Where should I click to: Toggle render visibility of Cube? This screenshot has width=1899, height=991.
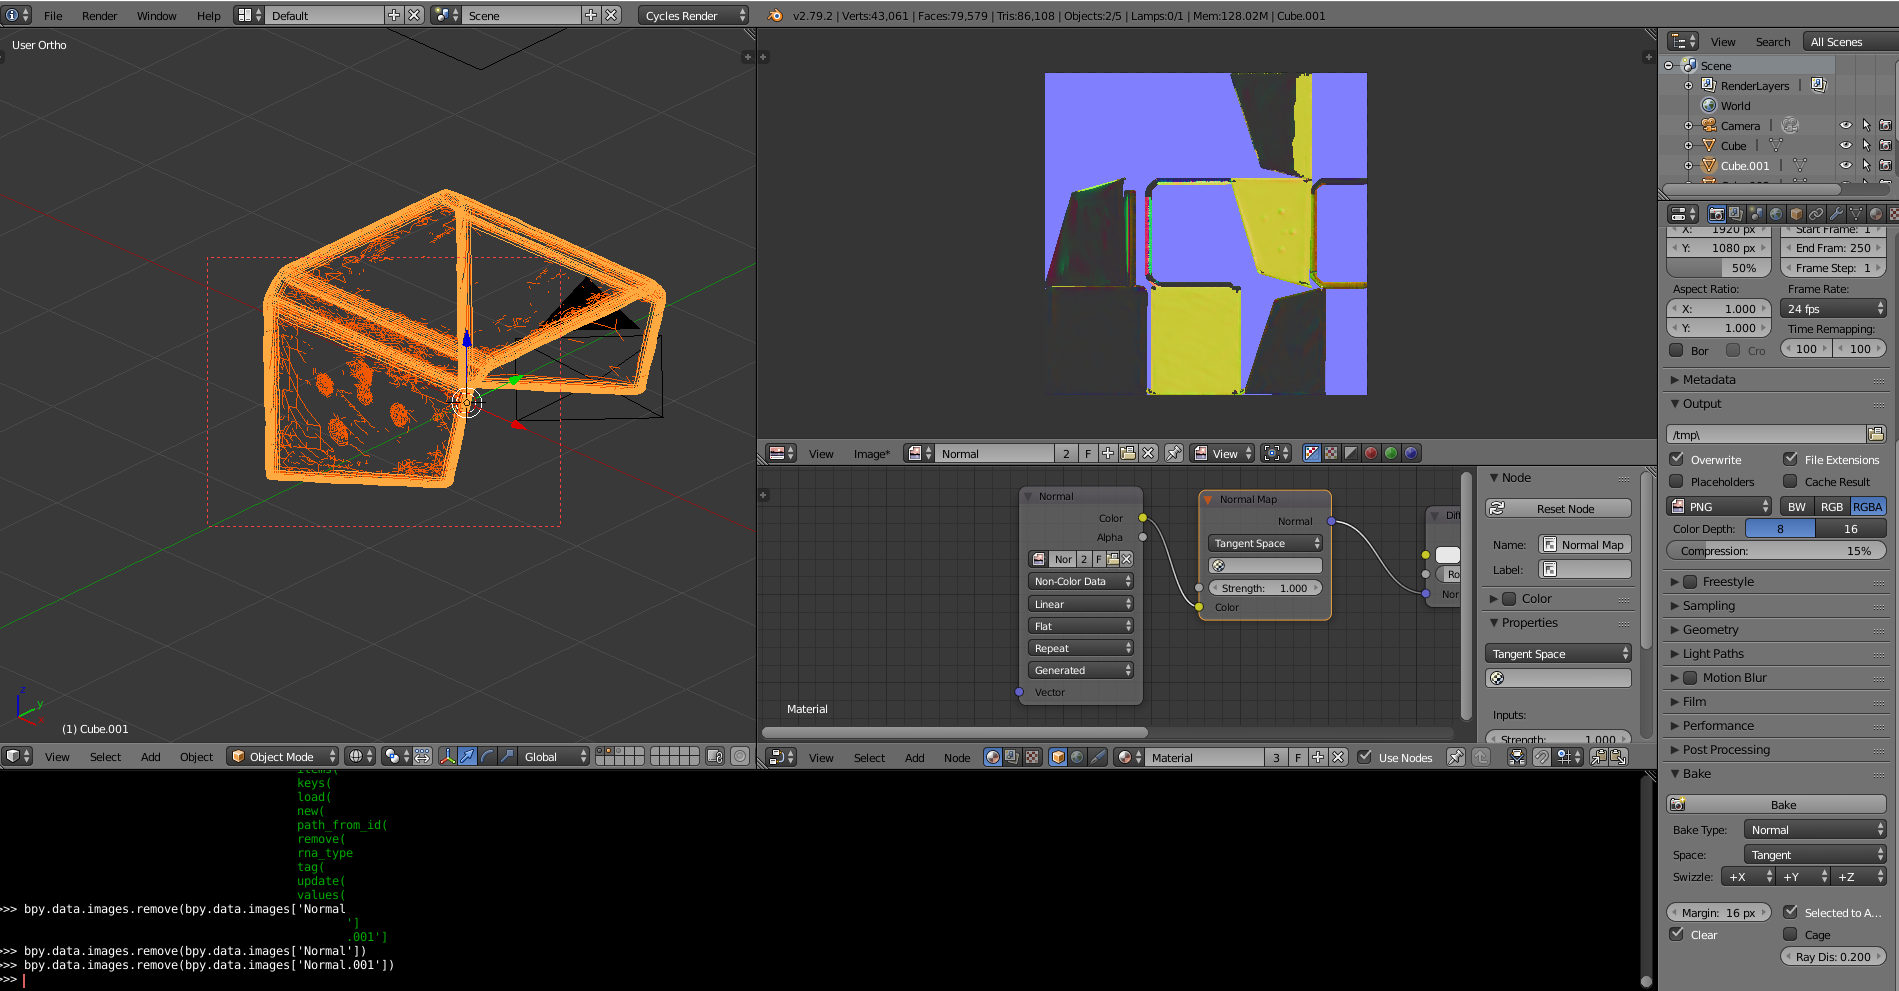coord(1885,145)
